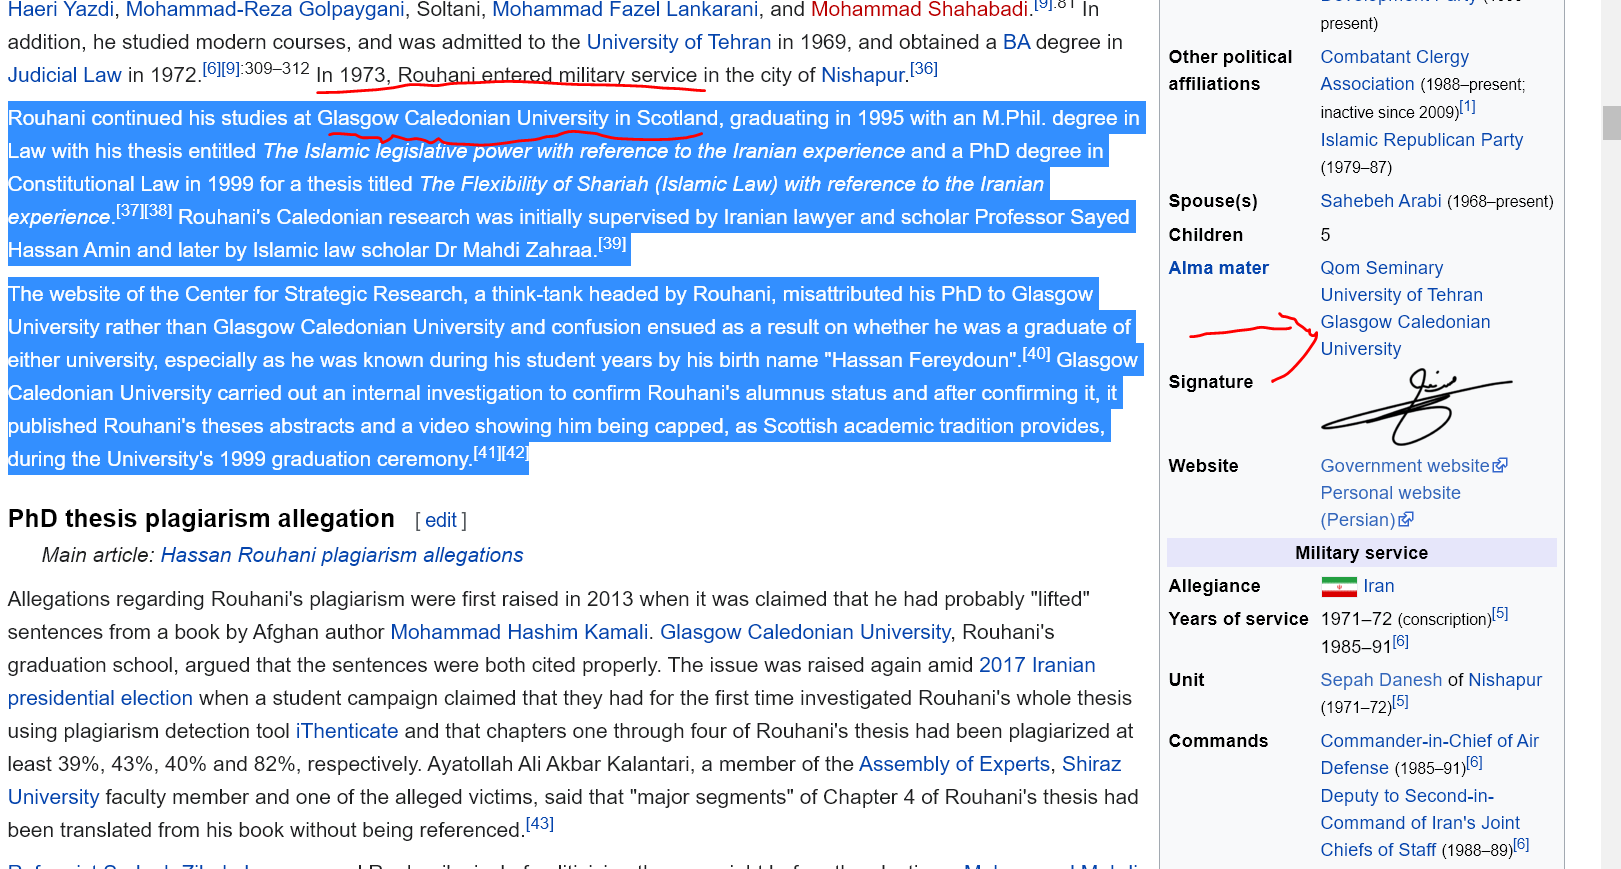1621x869 pixels.
Task: Open citation reference 40
Action: pos(1036,354)
